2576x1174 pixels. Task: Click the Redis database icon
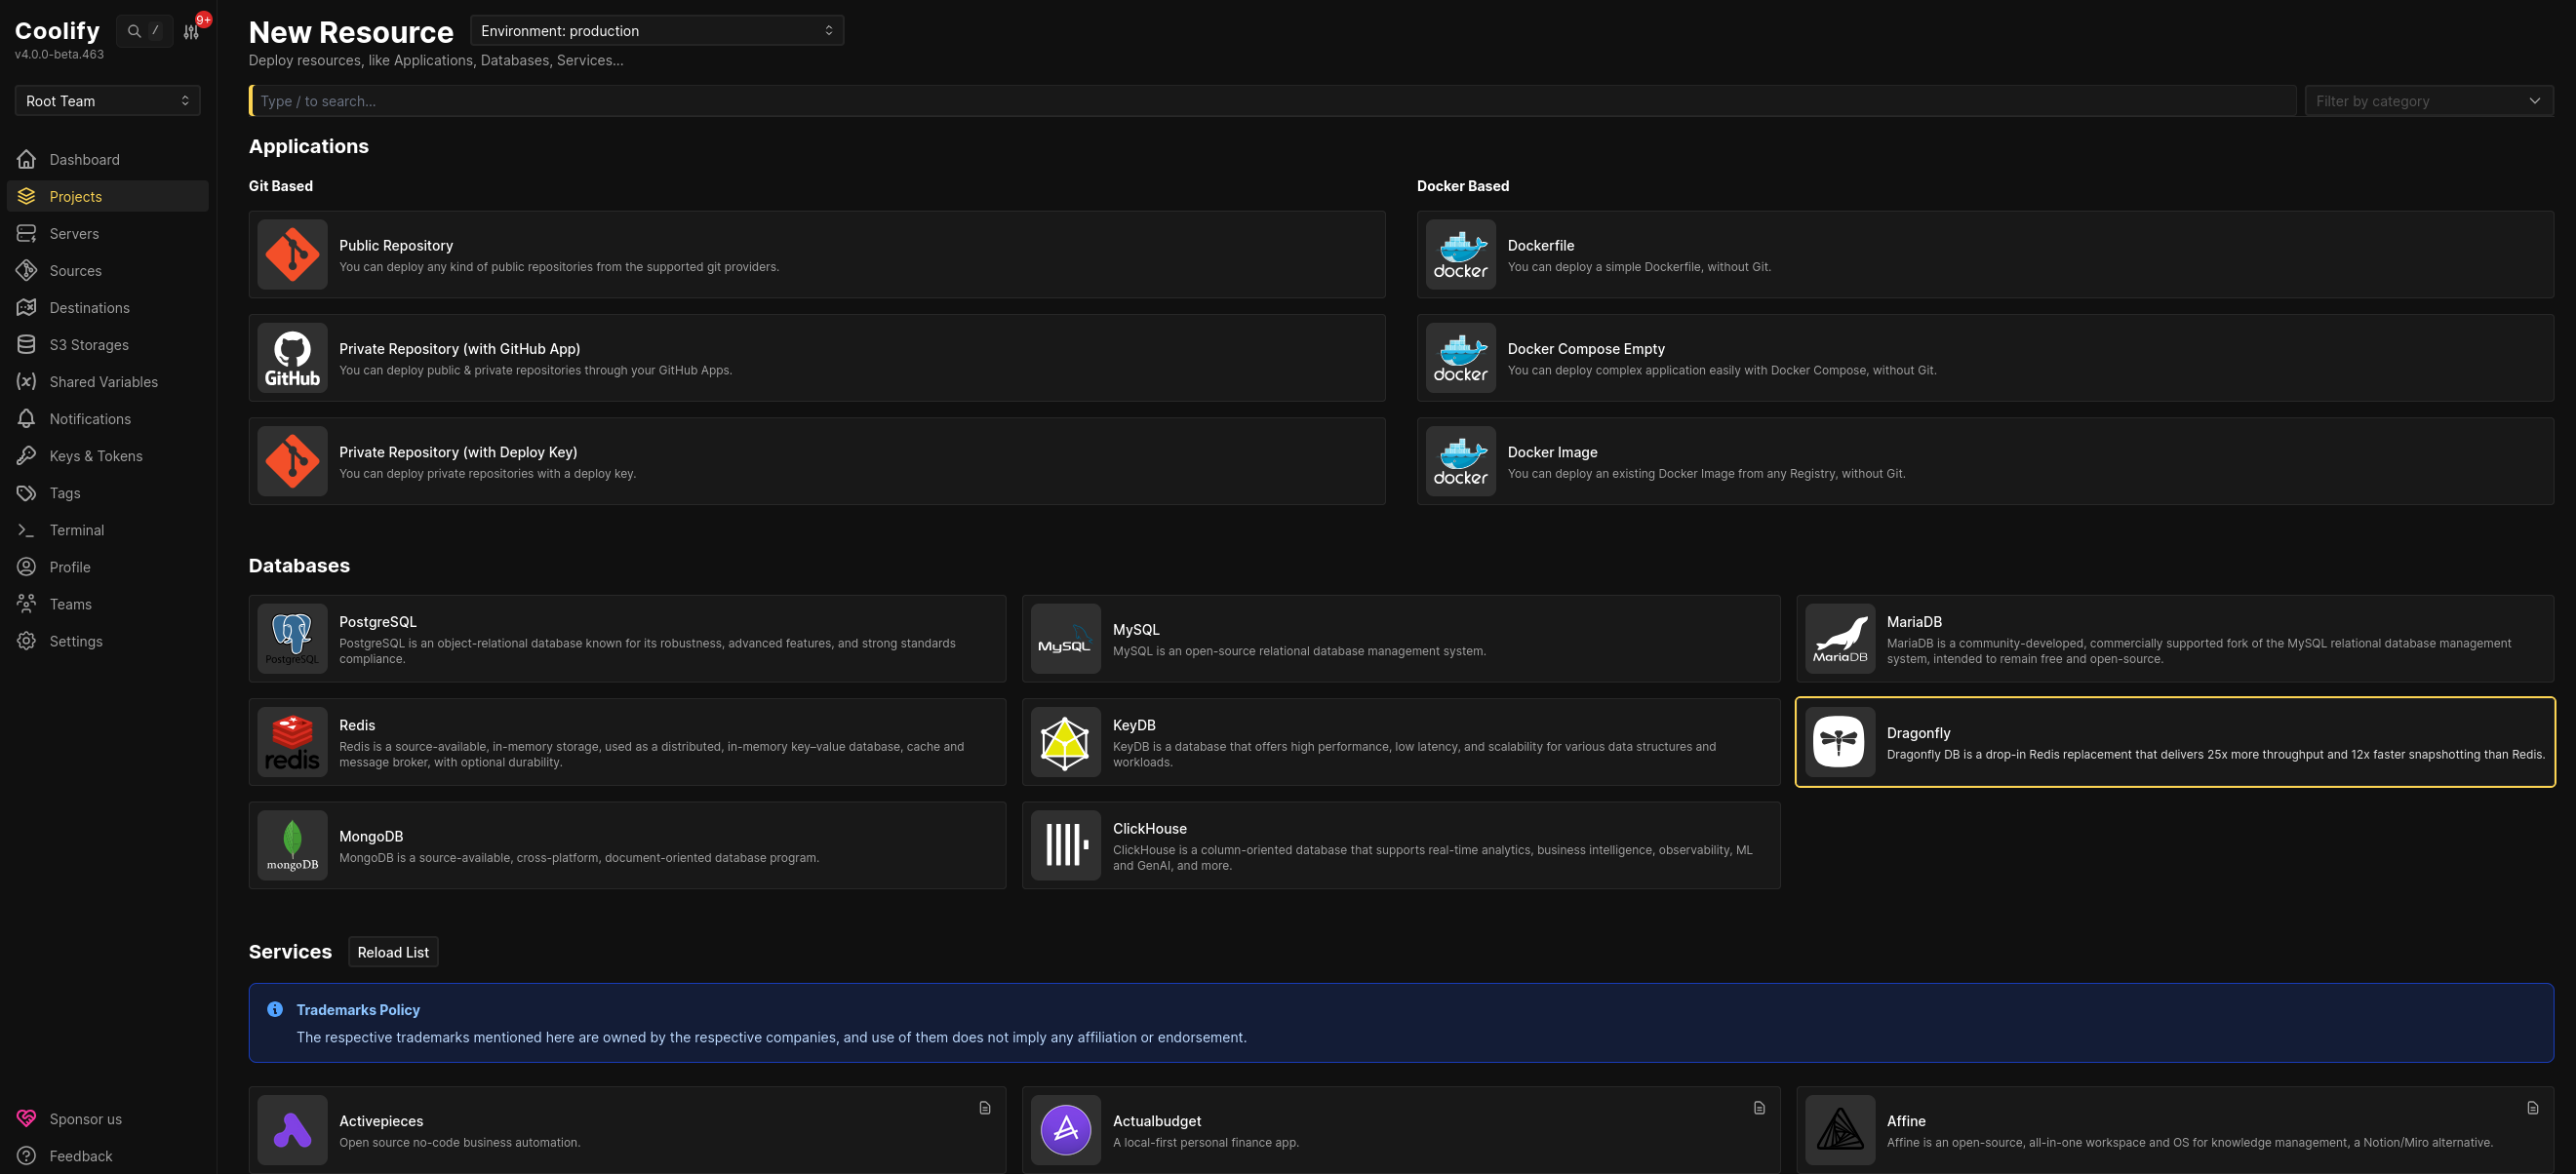[292, 742]
